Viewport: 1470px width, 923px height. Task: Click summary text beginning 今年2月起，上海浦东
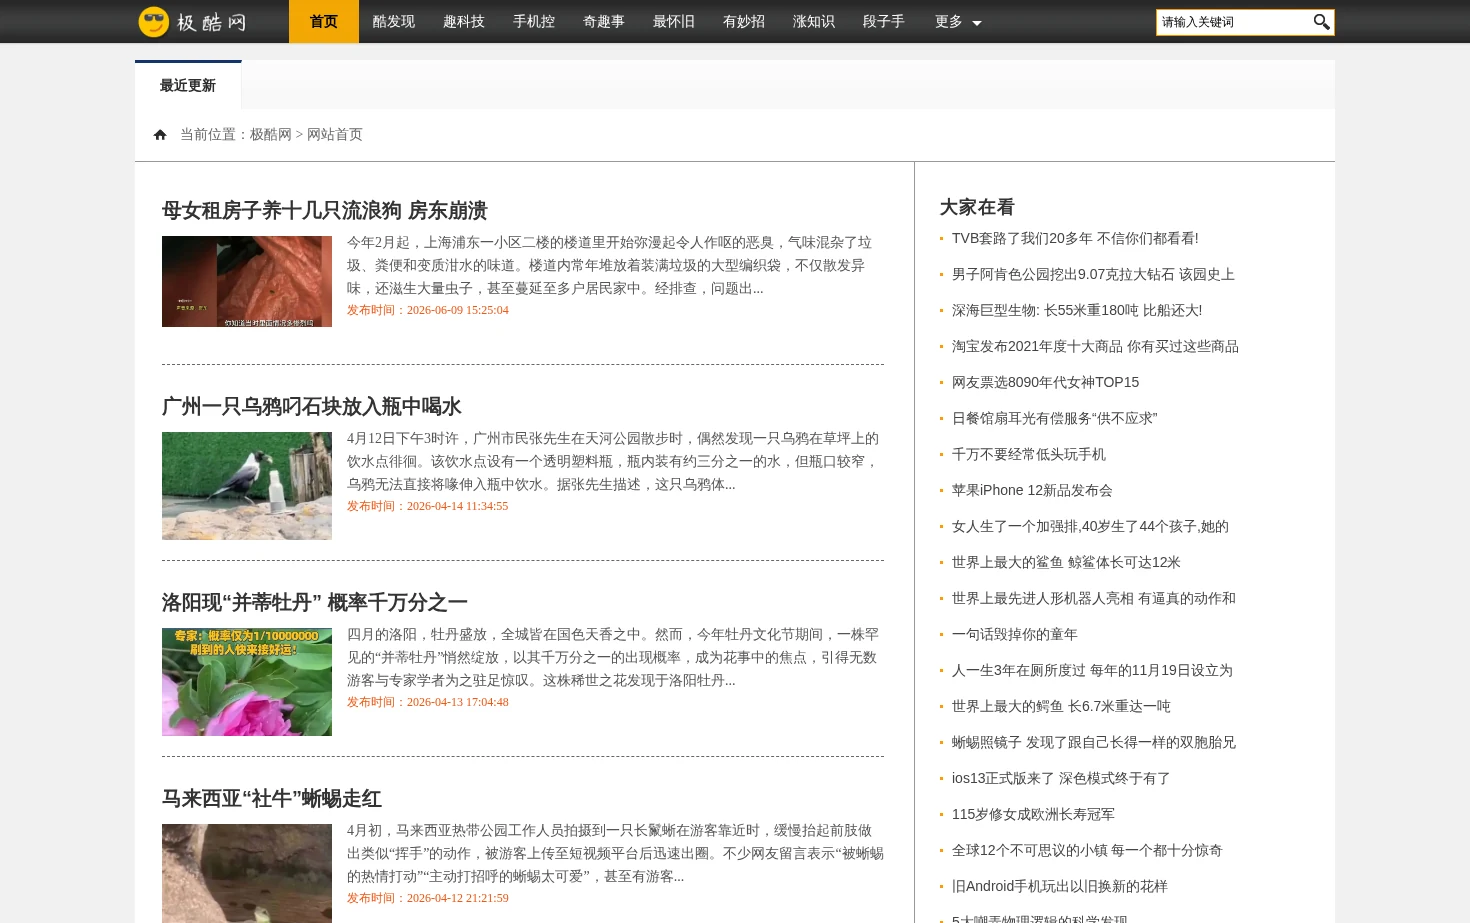609,265
